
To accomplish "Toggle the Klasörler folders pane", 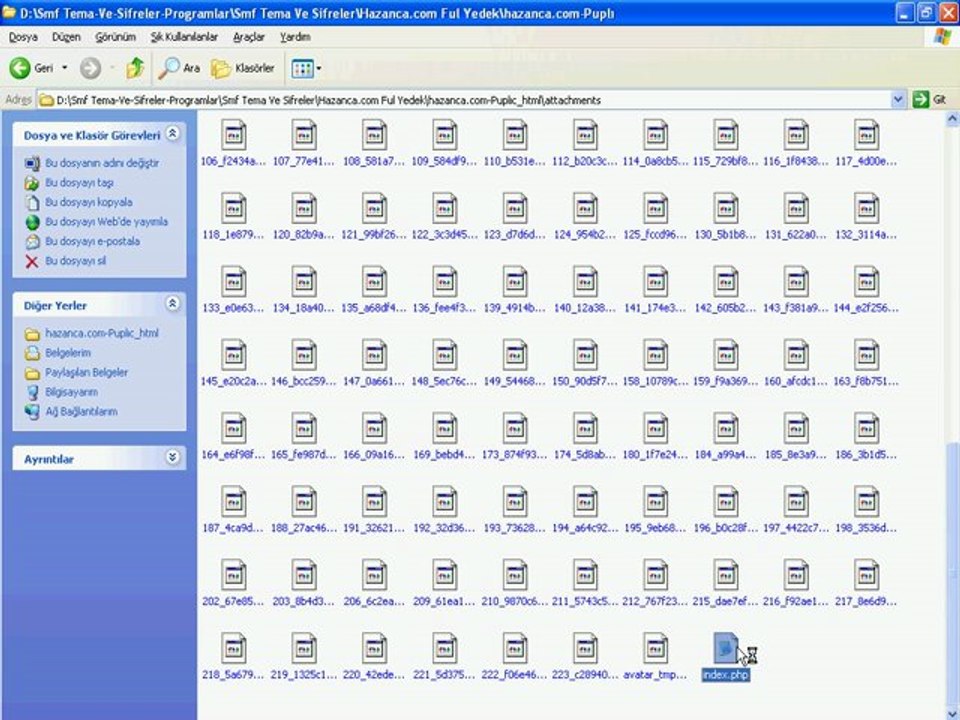I will tap(242, 68).
